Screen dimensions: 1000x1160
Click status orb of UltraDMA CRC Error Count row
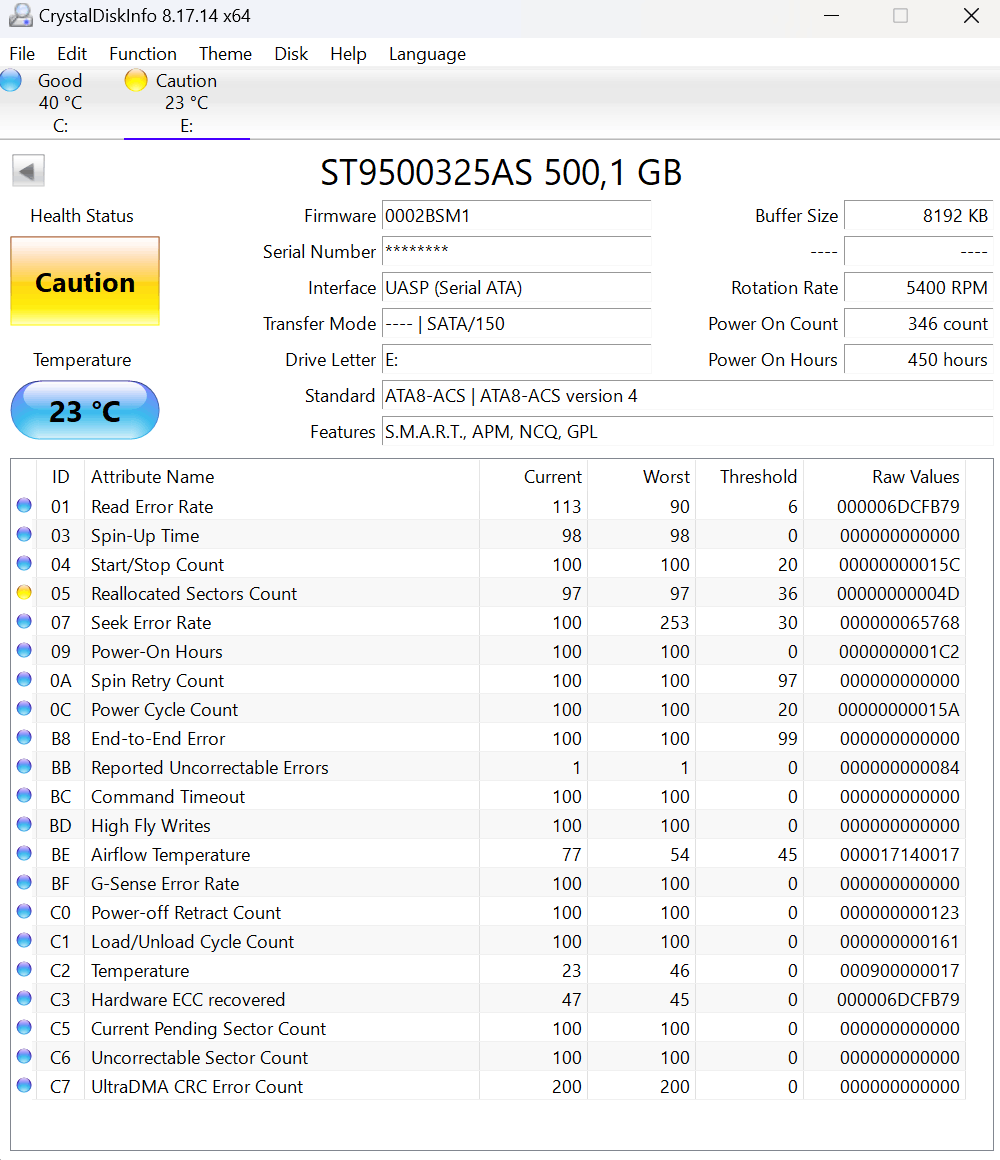tap(24, 1085)
